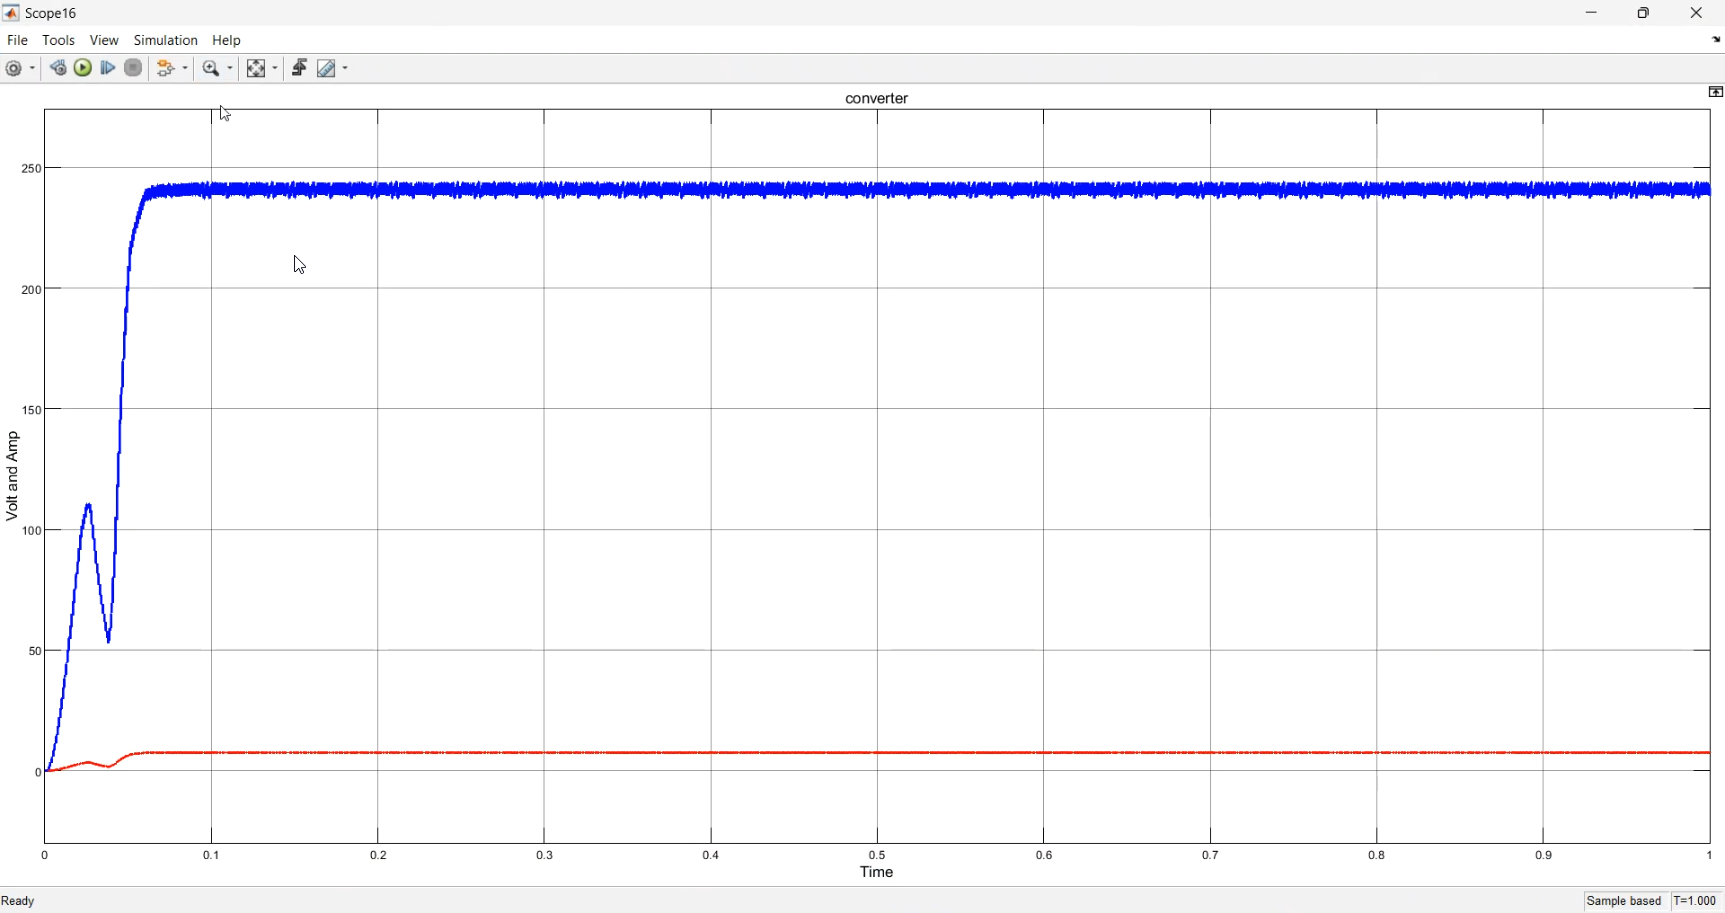
Task: Expand the configuration gear dropdown arrow
Action: (33, 69)
